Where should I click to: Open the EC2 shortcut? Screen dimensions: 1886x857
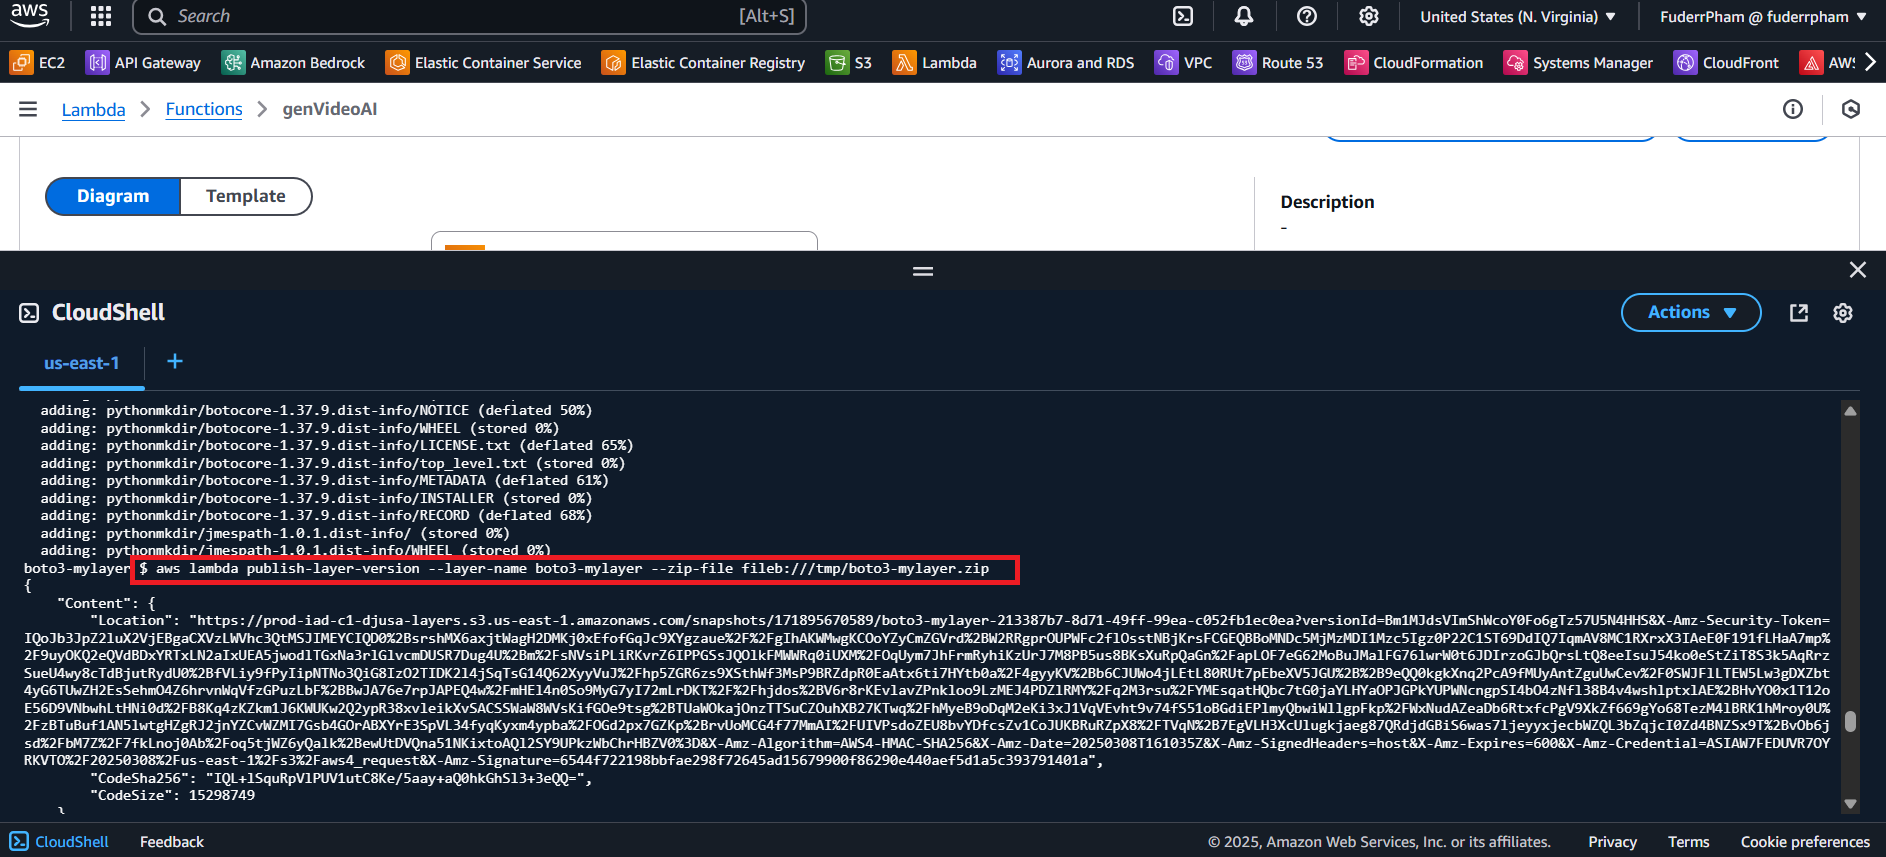point(38,63)
